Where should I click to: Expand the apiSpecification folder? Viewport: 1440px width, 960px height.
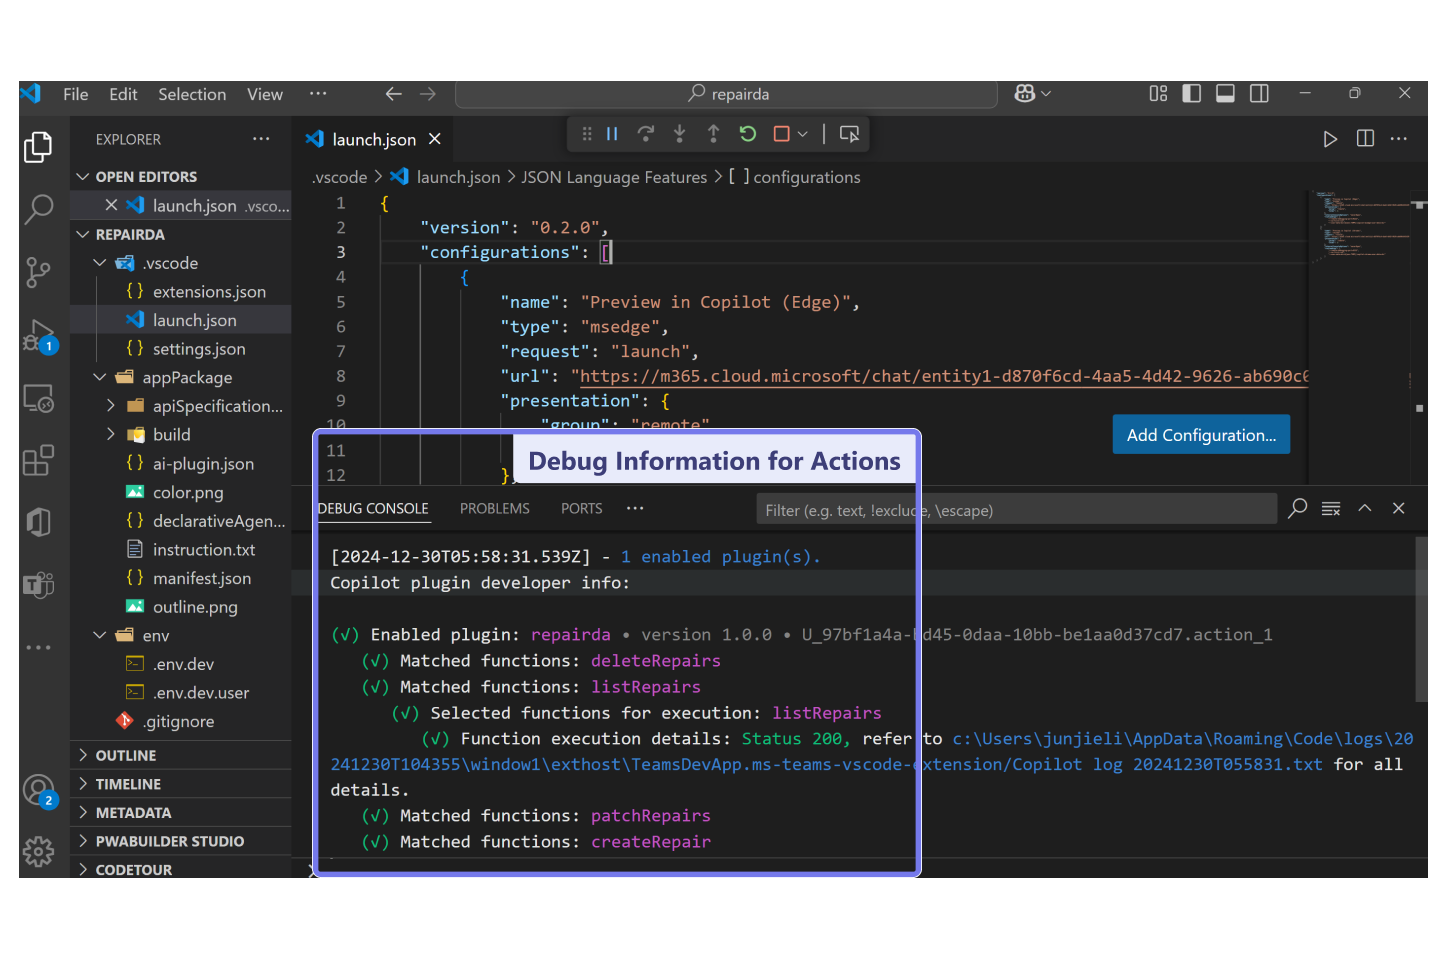tap(111, 406)
